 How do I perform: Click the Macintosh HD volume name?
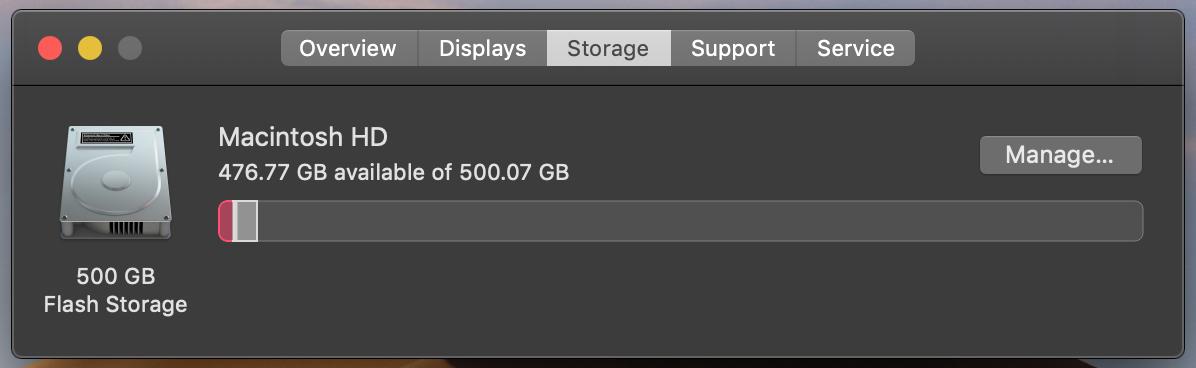coord(303,137)
